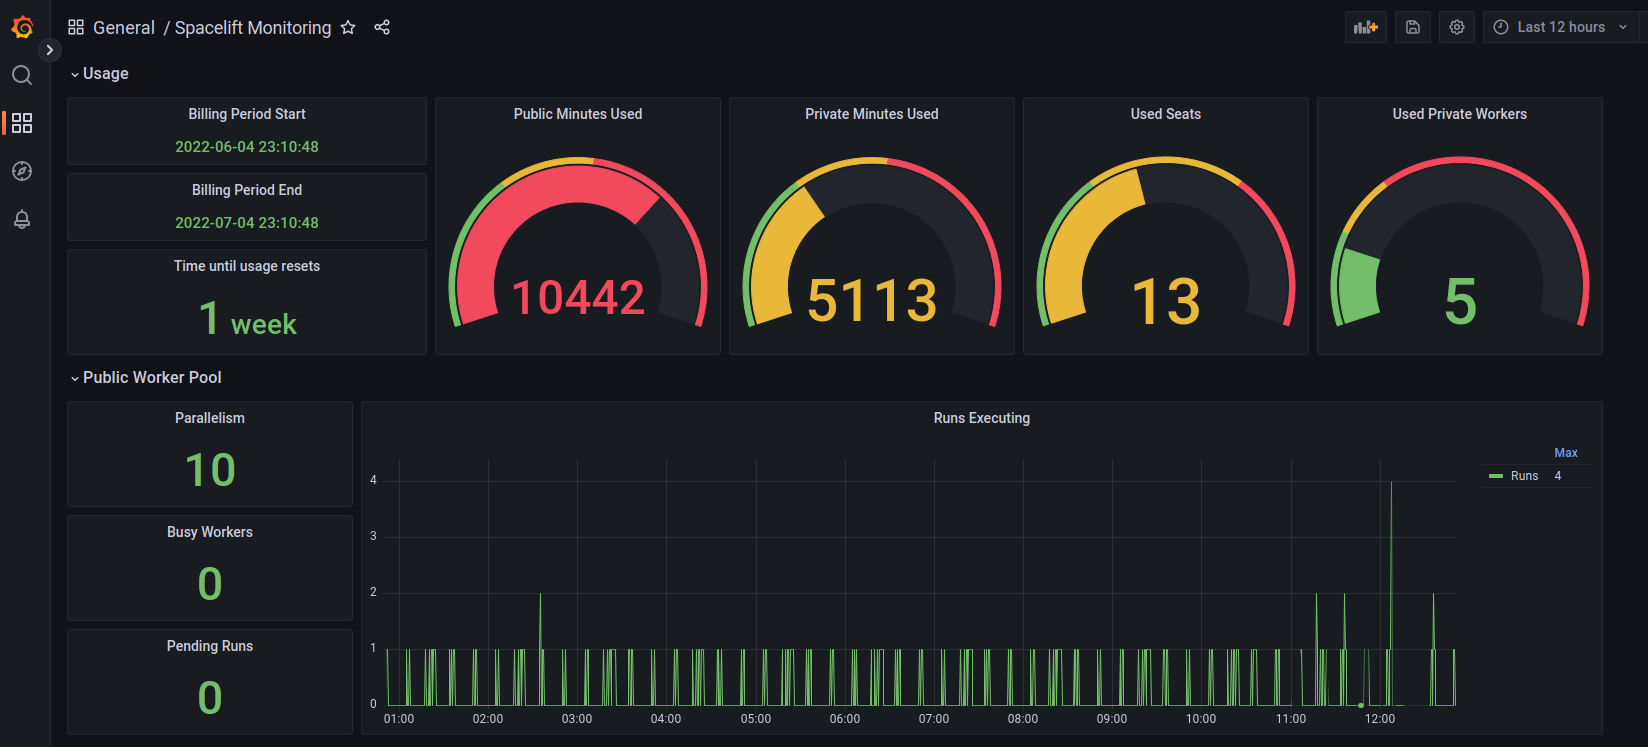Click the 06:00 tick on time axis

pos(845,719)
